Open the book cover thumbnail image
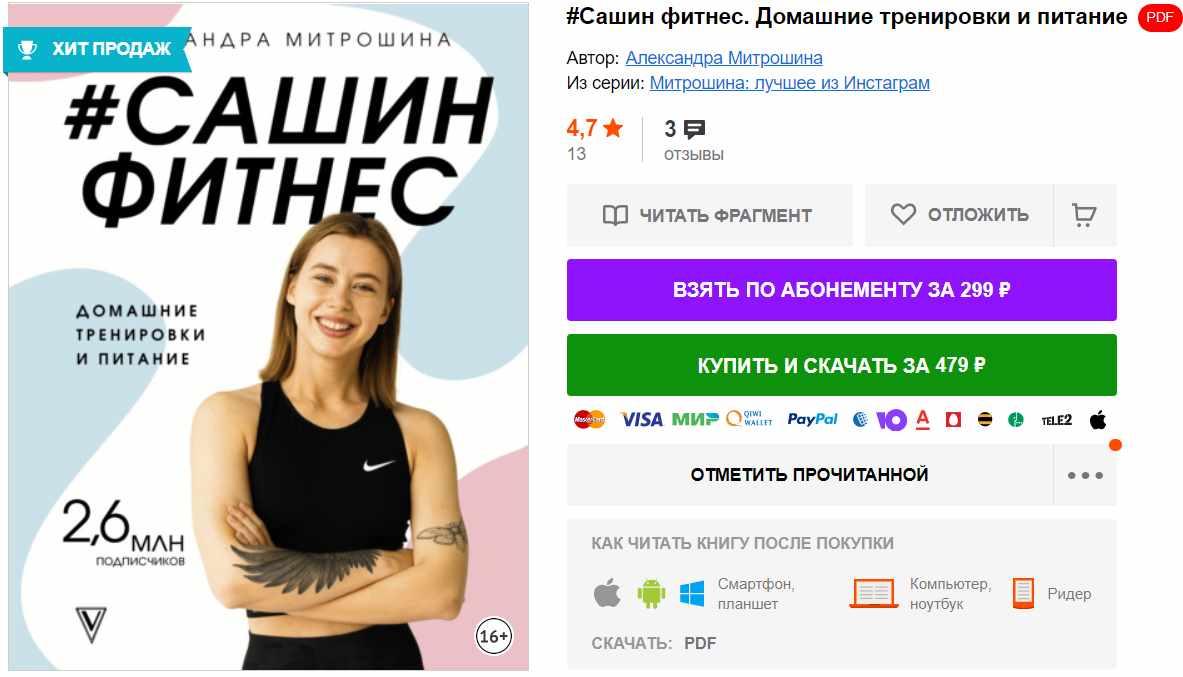Viewport: 1183px width, 677px height. tap(269, 337)
